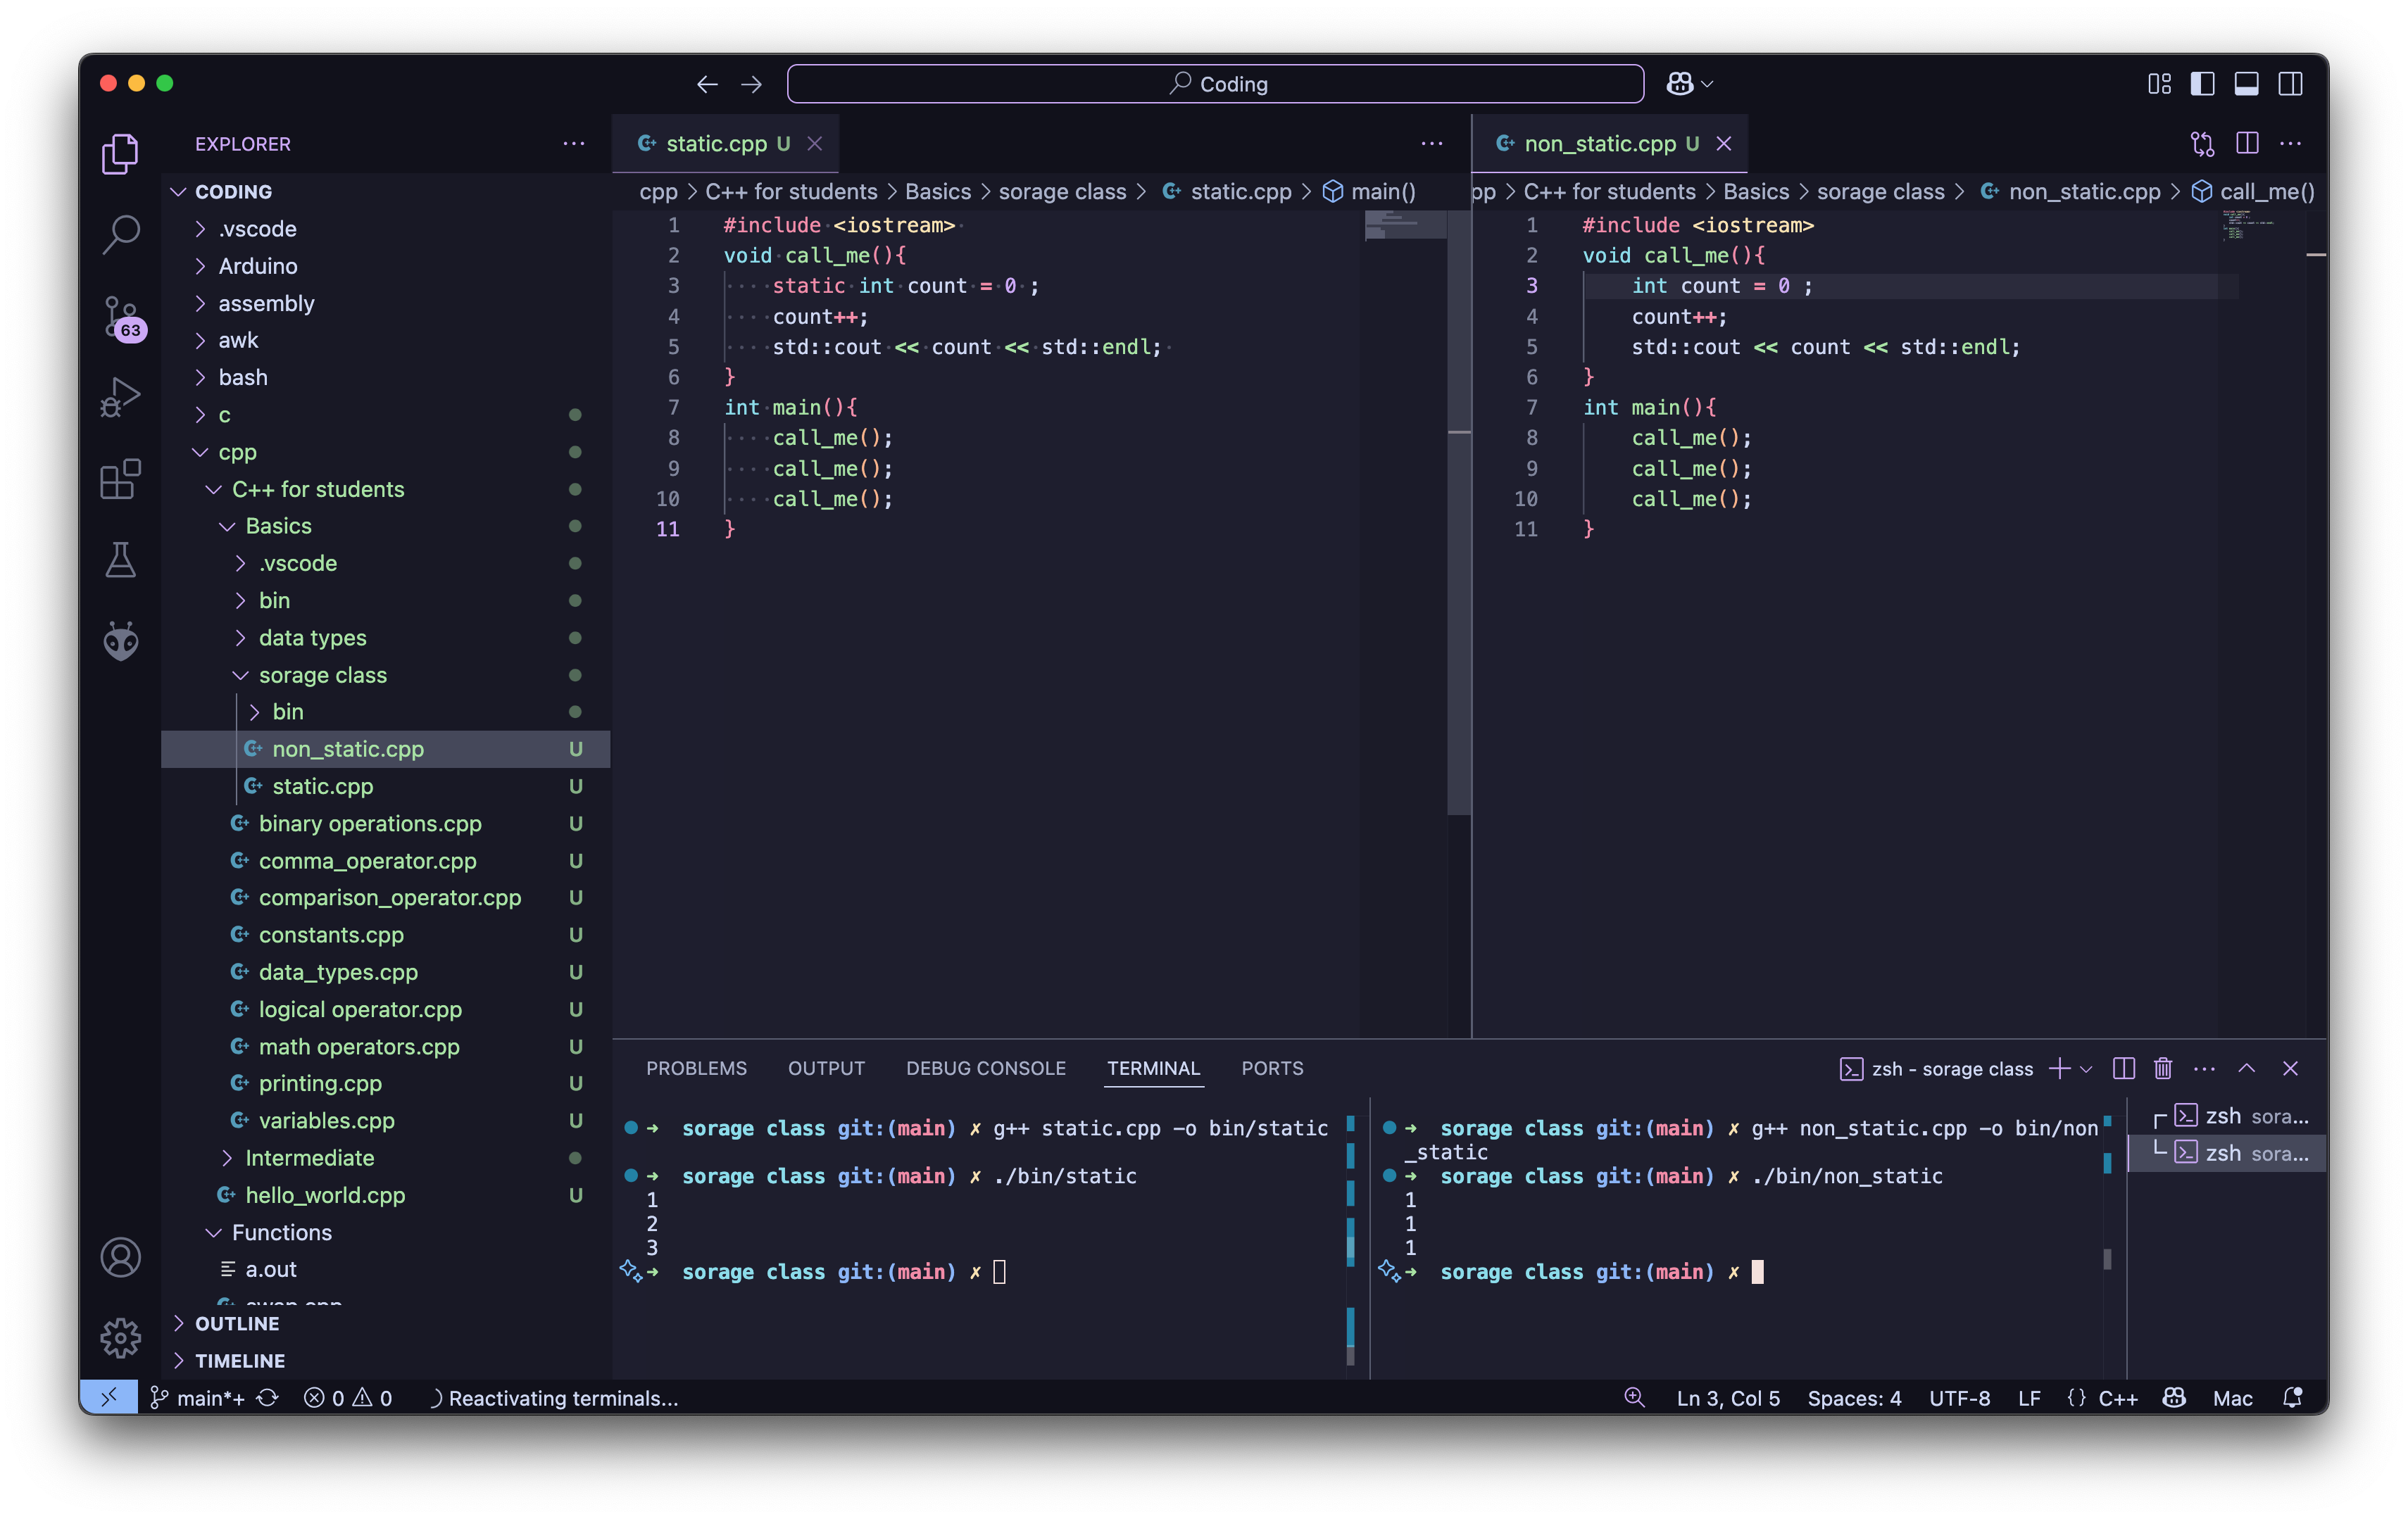Screen dimensions: 2408x1519
Task: Open the new terminal launch profile dropdown
Action: click(2087, 1069)
